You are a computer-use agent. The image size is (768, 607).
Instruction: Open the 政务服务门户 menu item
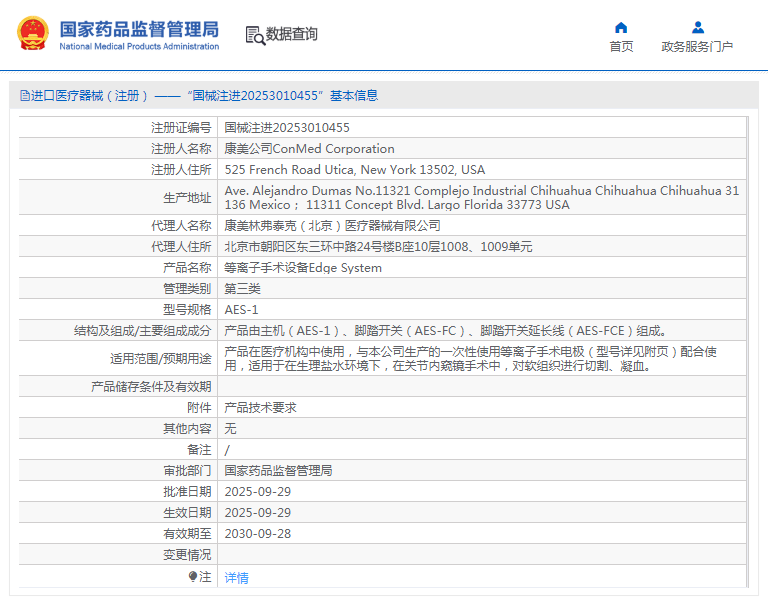coord(697,46)
